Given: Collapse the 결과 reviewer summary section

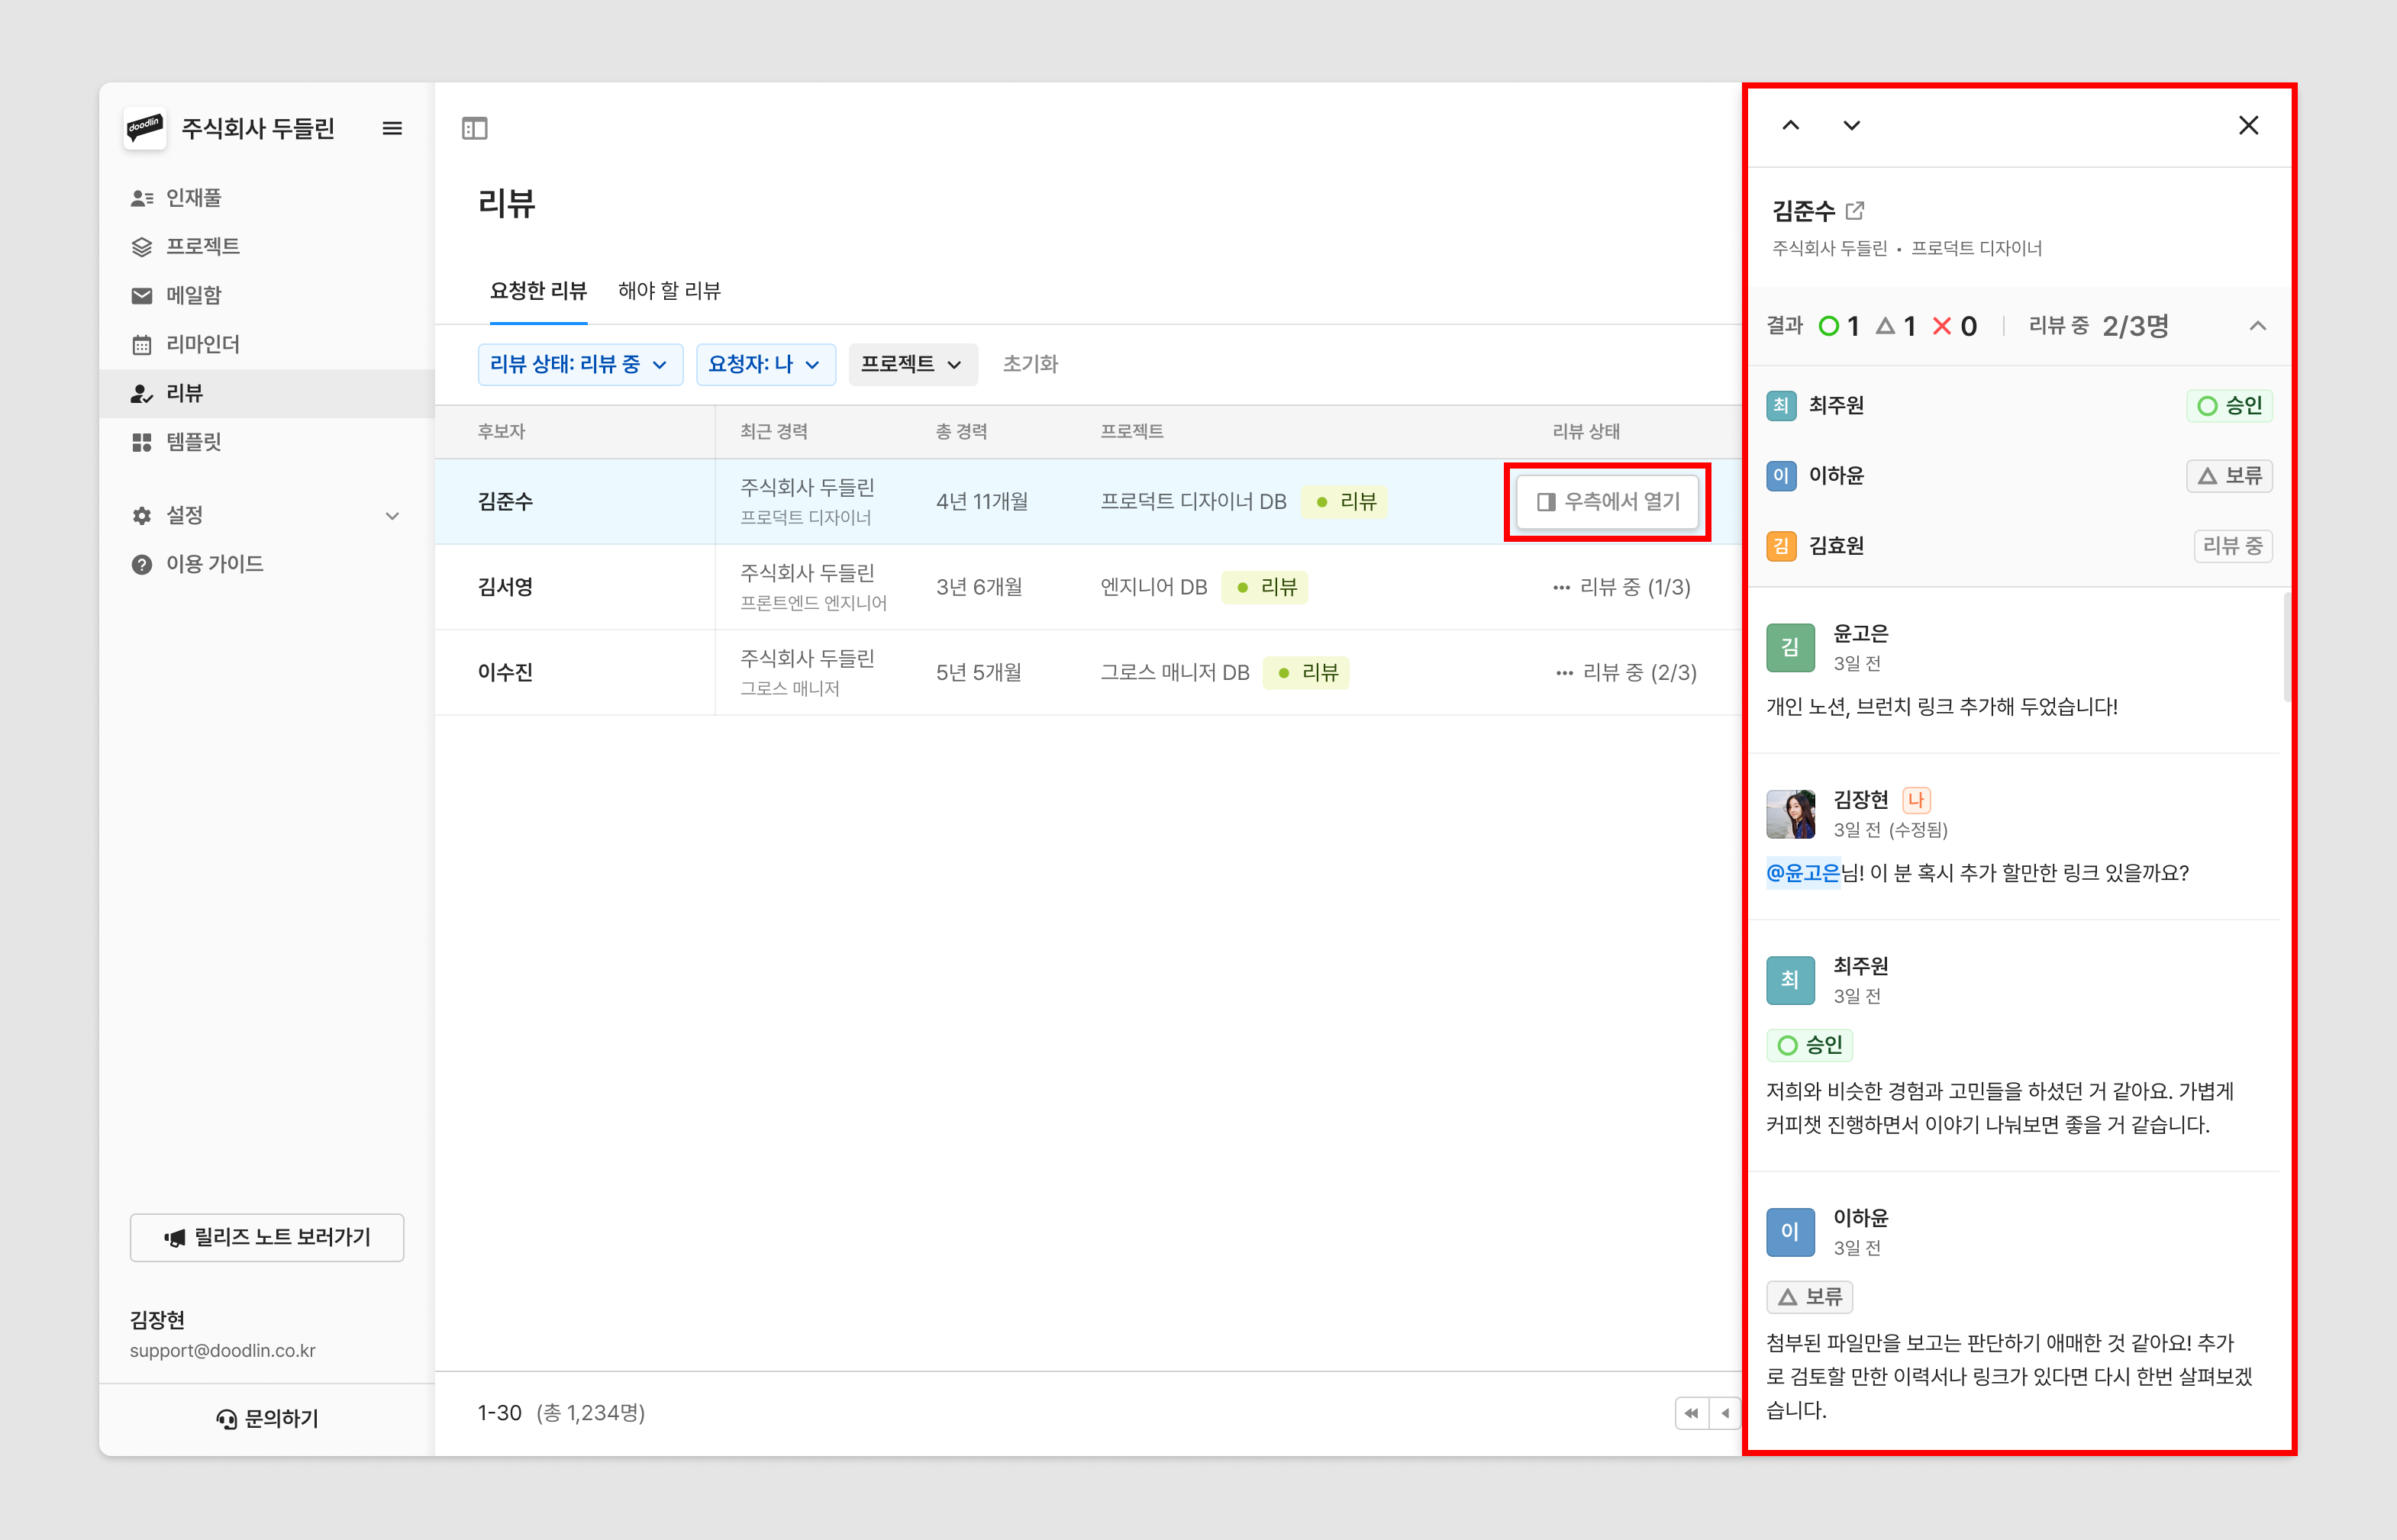Looking at the screenshot, I should pos(2257,326).
